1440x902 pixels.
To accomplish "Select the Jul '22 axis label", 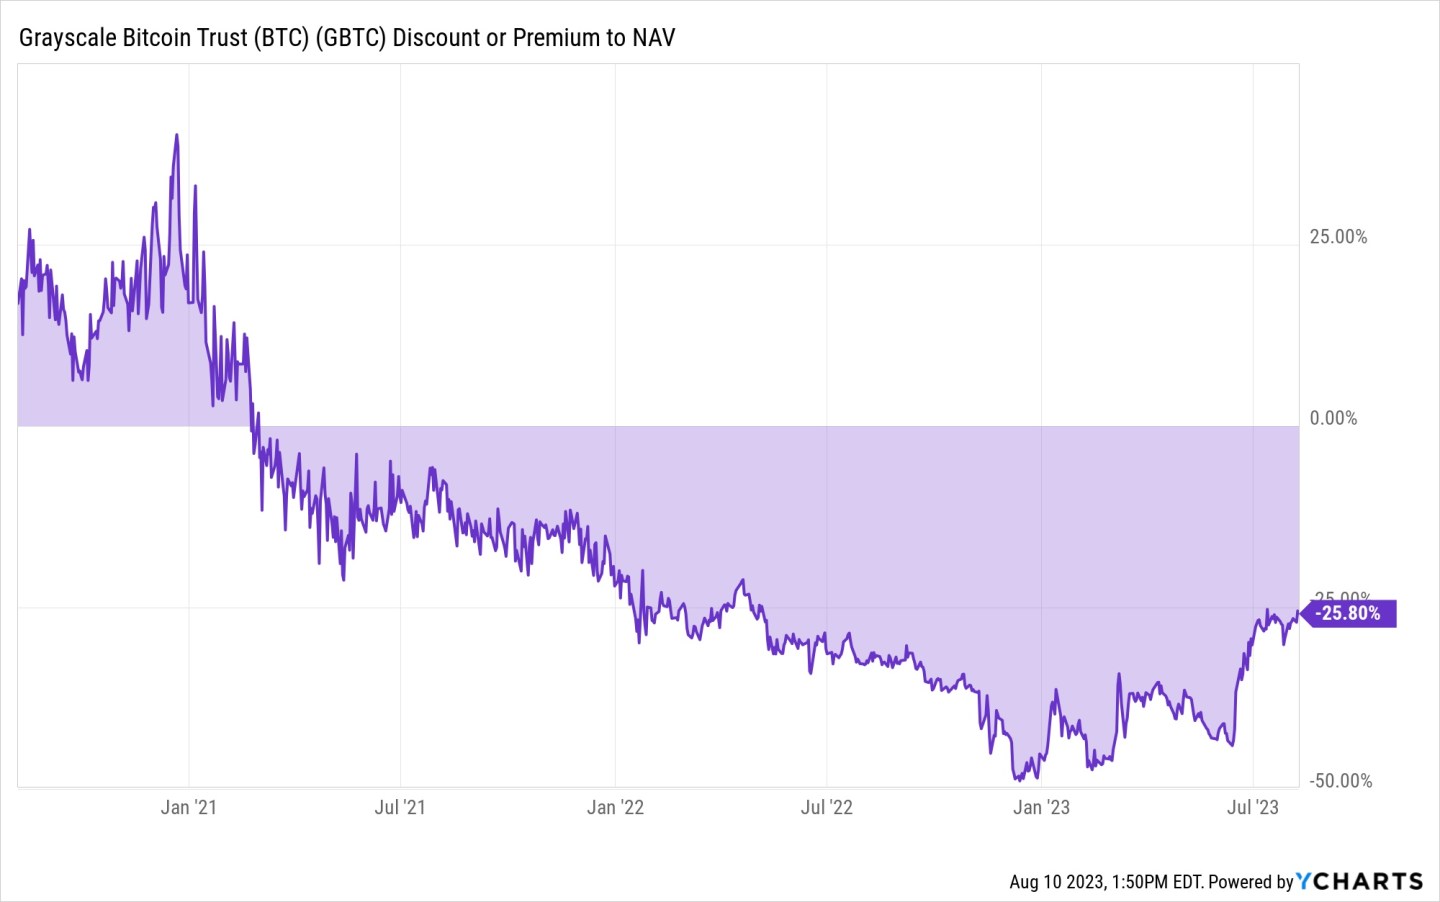I will (827, 807).
